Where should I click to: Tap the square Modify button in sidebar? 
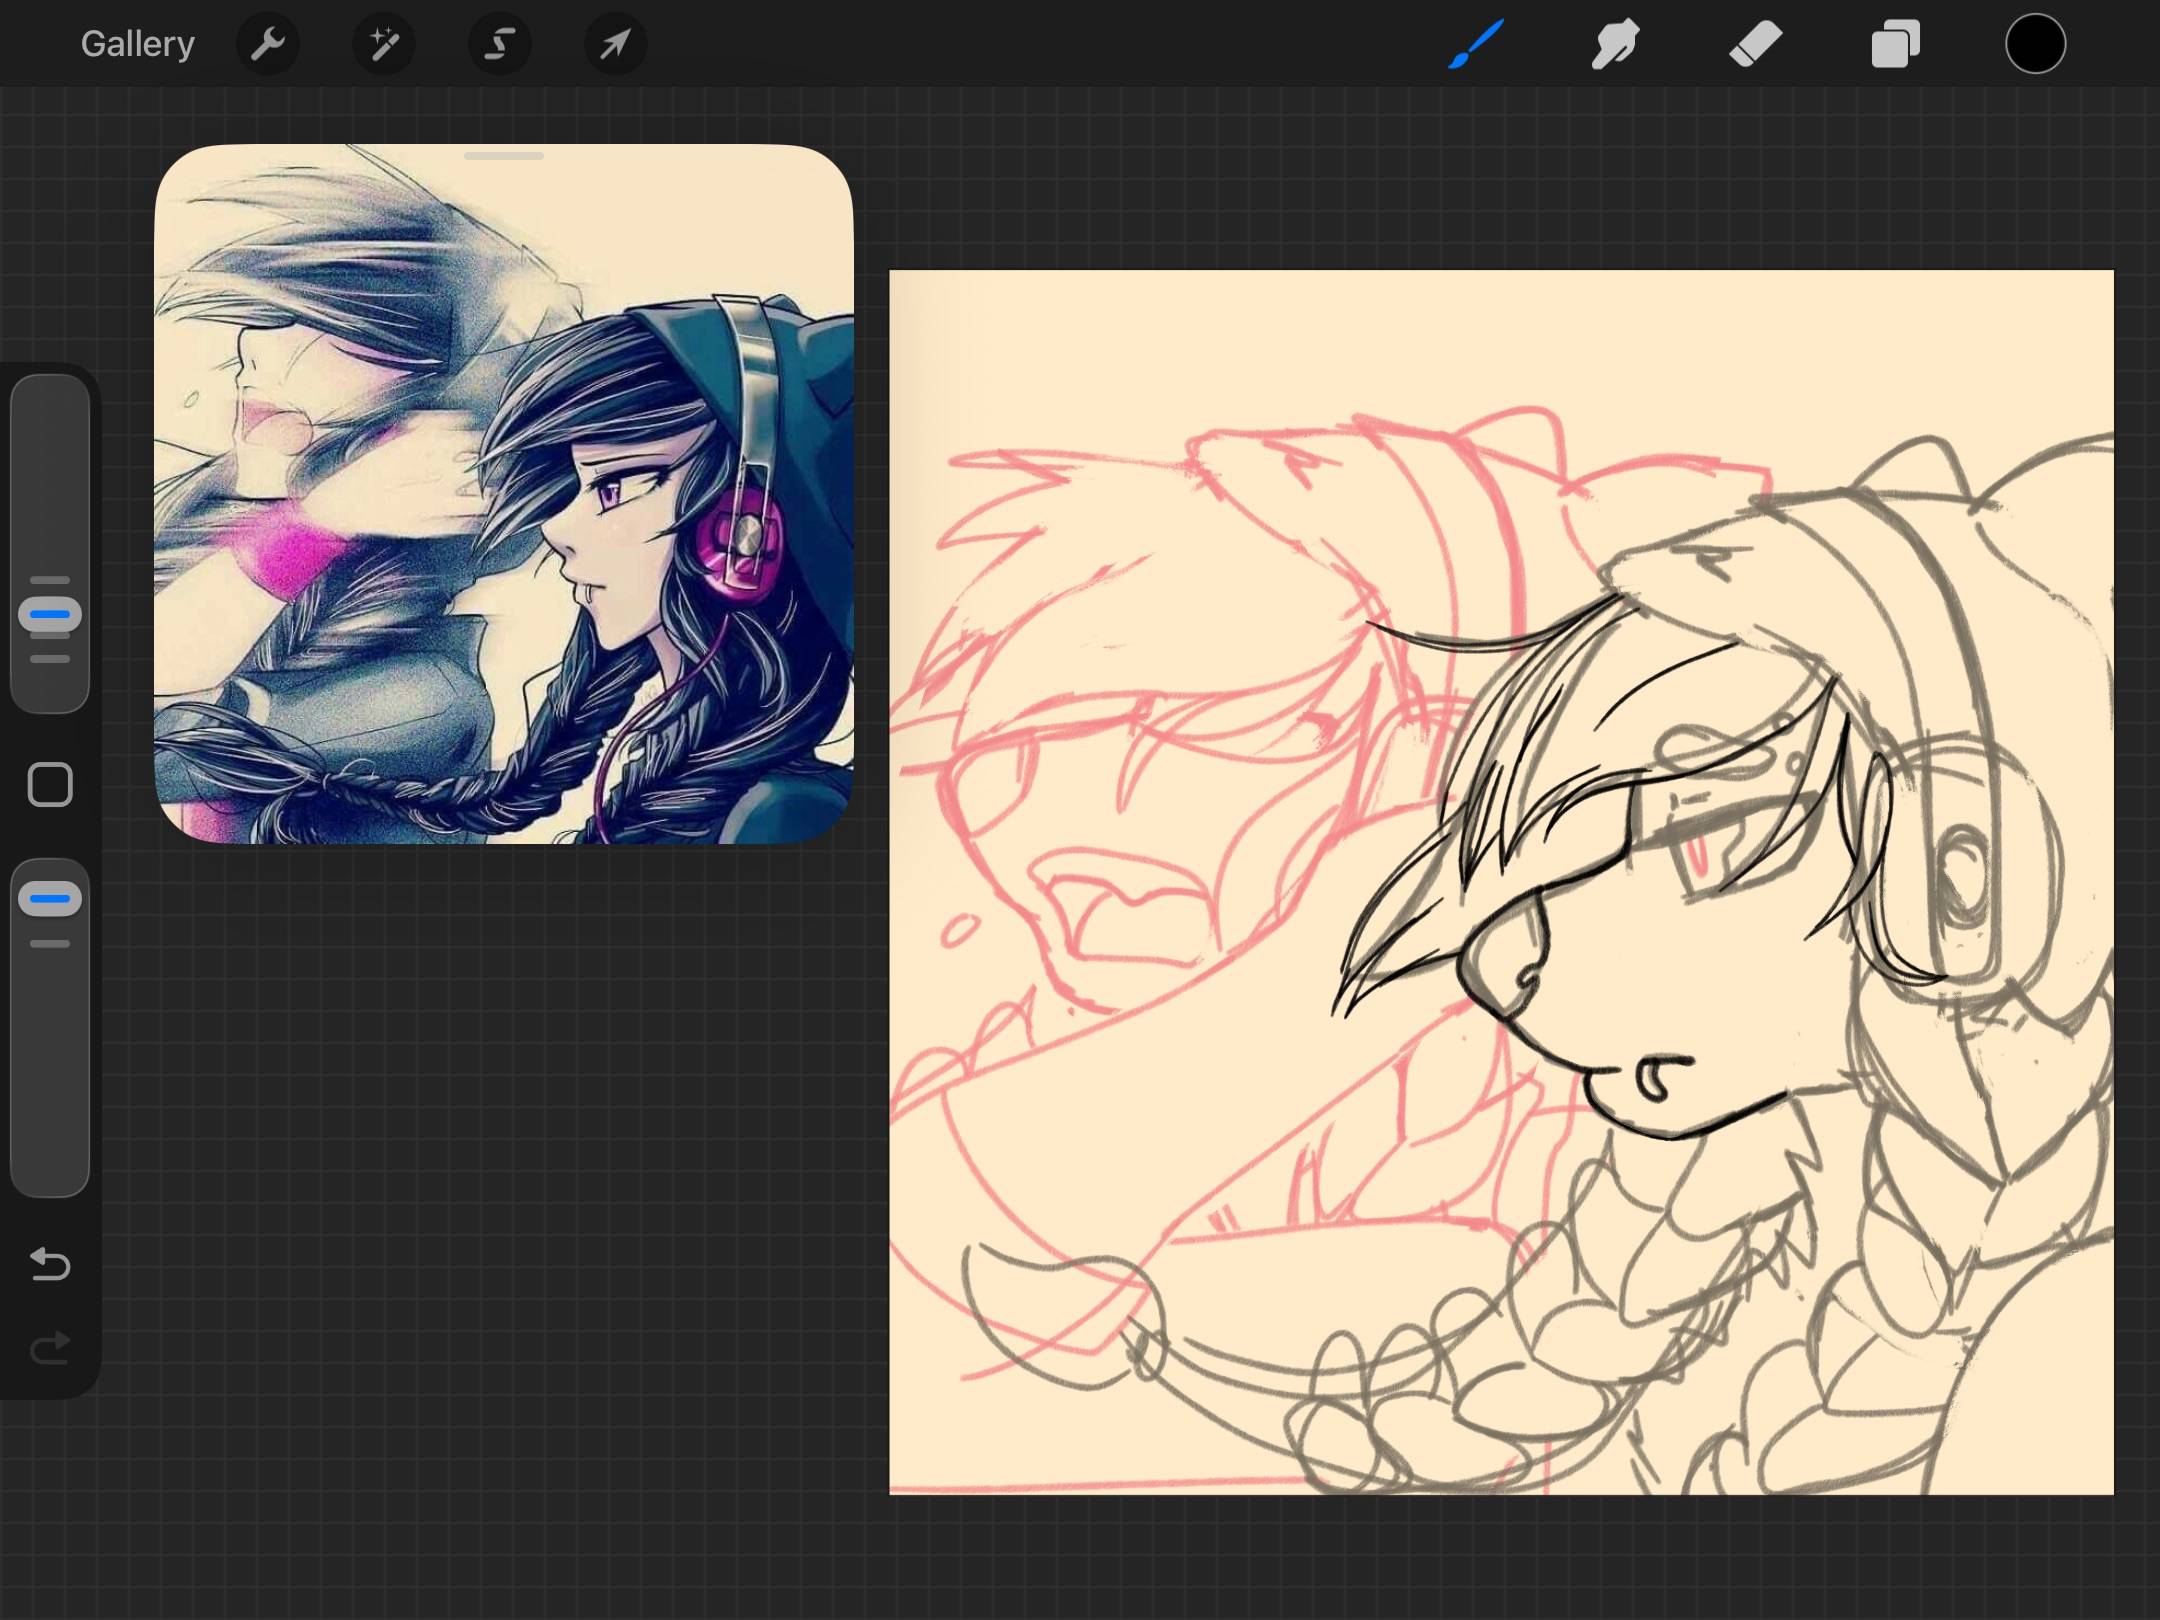click(50, 784)
